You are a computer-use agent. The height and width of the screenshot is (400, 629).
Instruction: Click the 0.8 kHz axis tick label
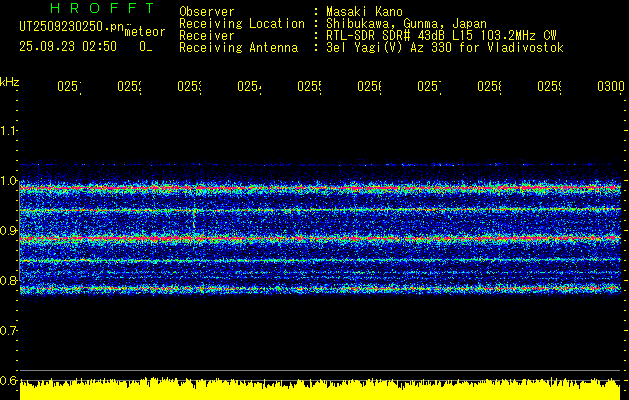pos(9,280)
